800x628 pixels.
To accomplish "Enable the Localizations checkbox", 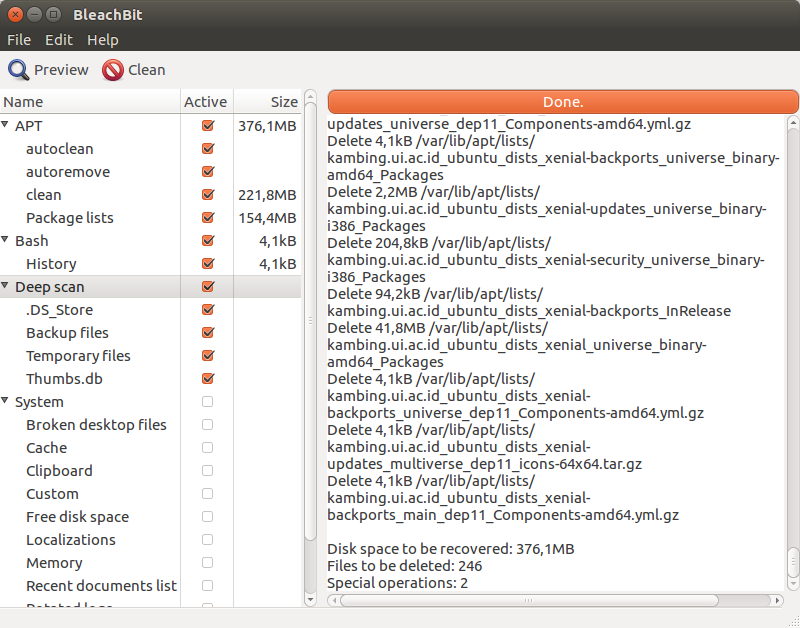I will 207,539.
